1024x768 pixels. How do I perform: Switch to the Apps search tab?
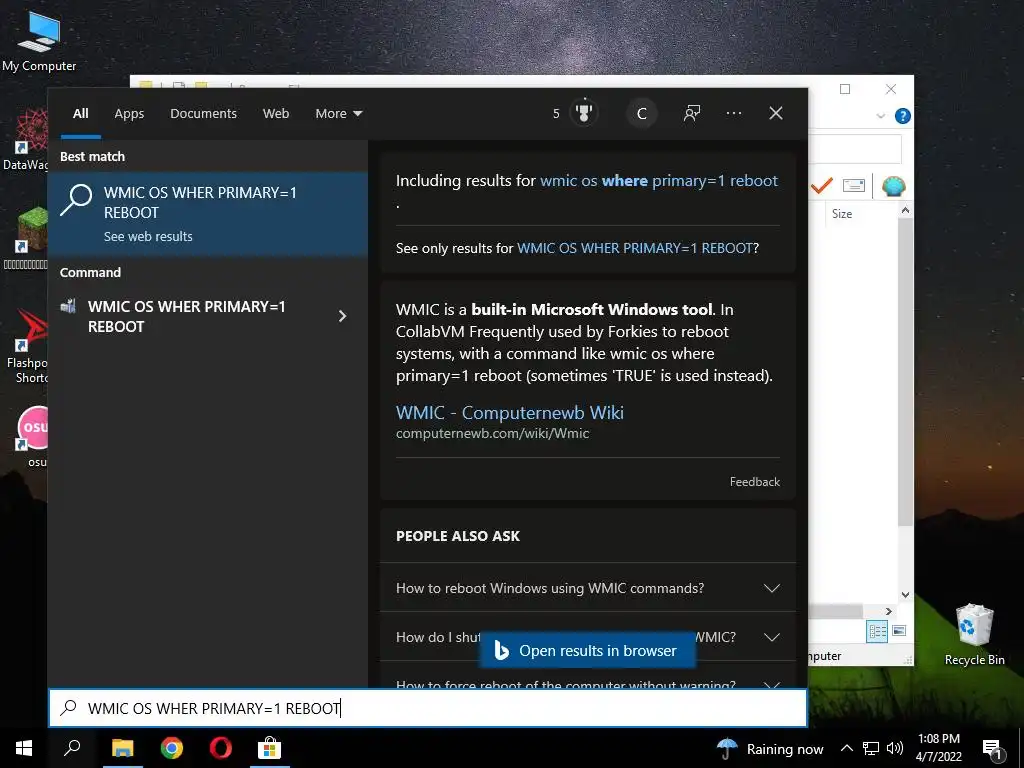pos(129,114)
